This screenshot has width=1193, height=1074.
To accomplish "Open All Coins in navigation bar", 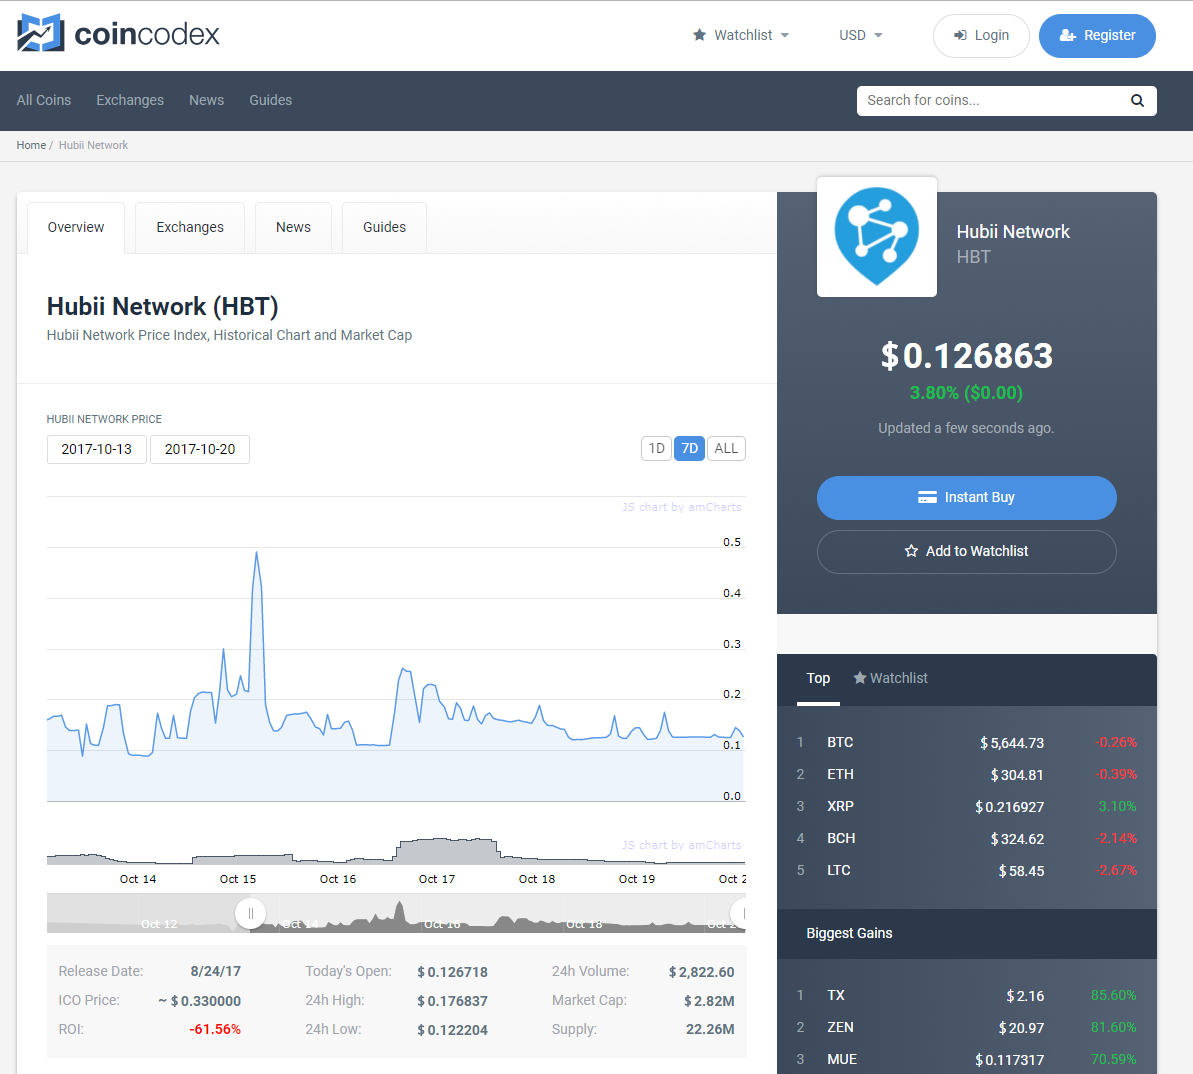I will [43, 100].
